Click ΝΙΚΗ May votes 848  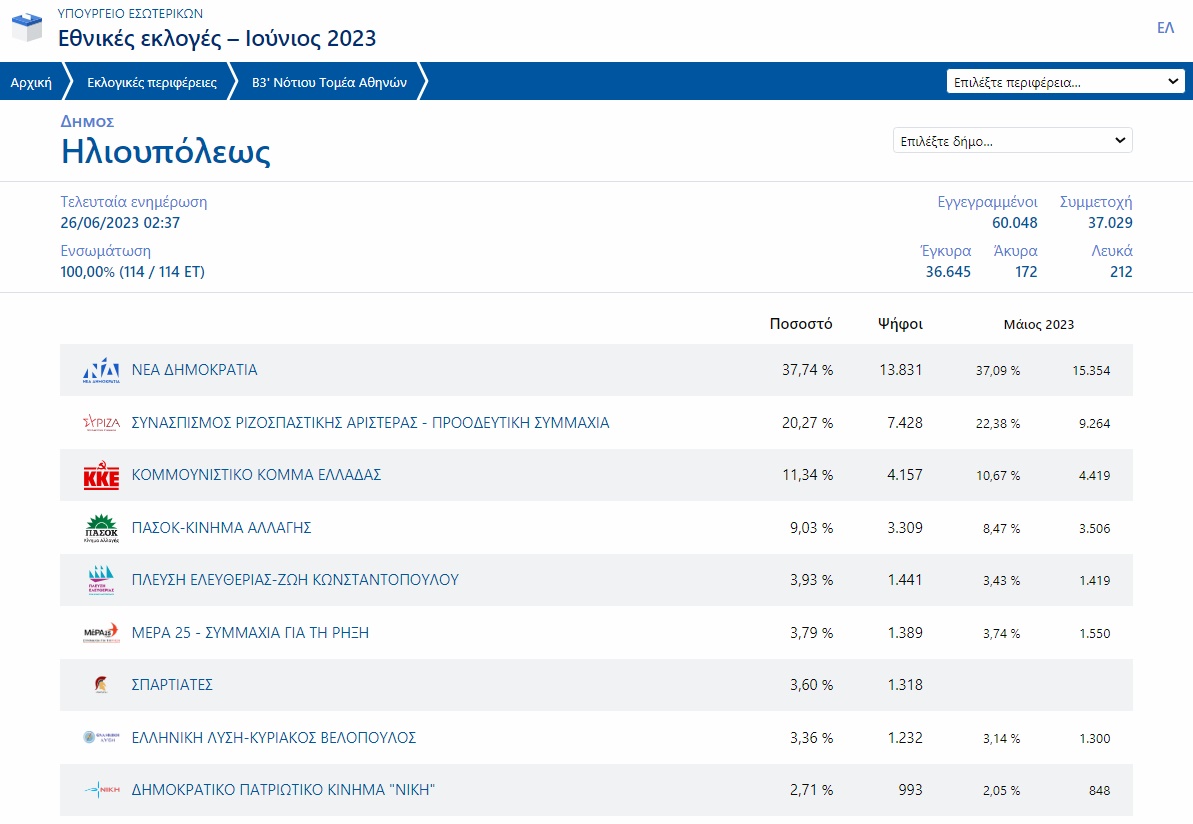(x=1099, y=791)
